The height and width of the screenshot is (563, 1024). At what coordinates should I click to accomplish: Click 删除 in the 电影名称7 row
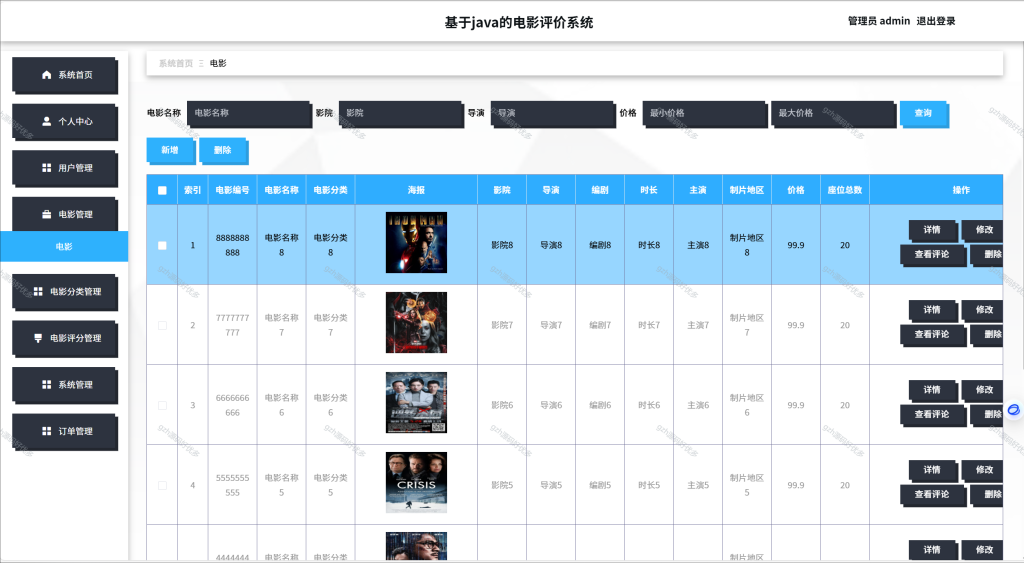pyautogui.click(x=987, y=334)
